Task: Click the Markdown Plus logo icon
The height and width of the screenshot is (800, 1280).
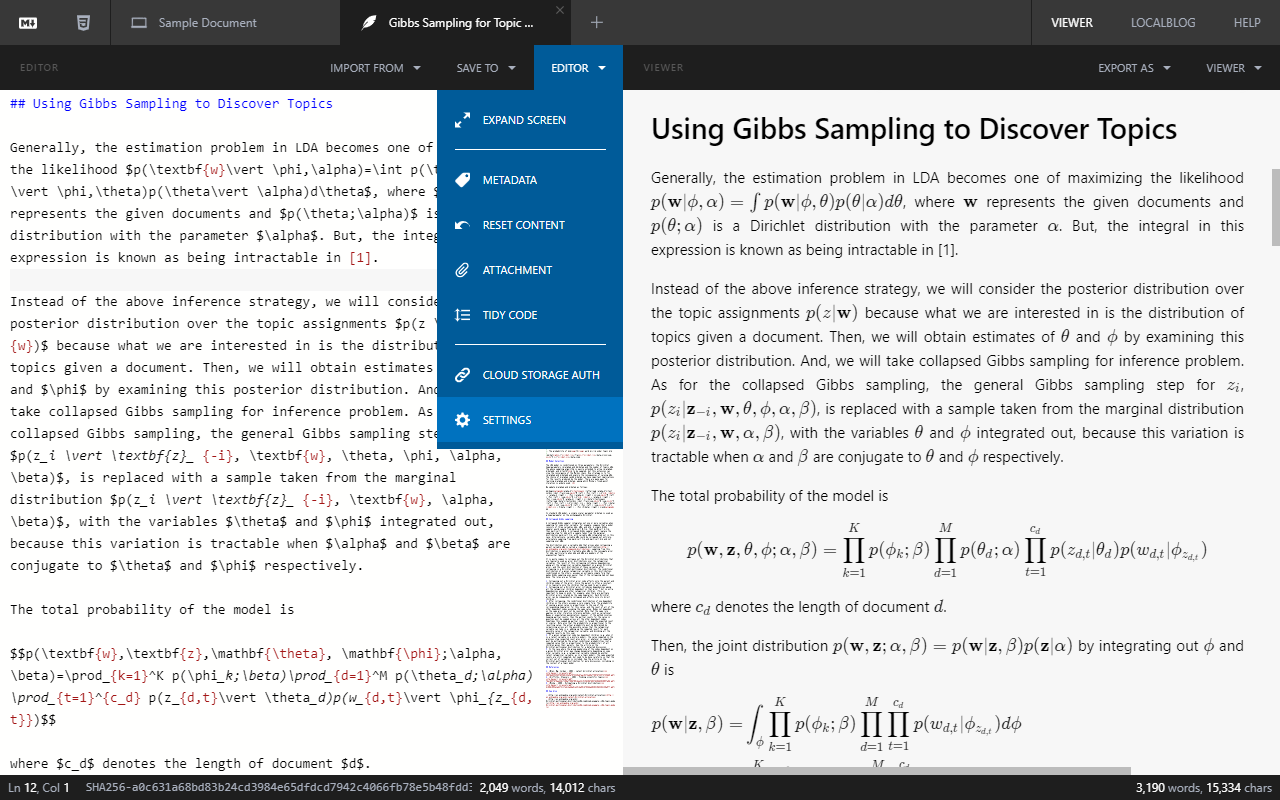Action: [x=28, y=22]
